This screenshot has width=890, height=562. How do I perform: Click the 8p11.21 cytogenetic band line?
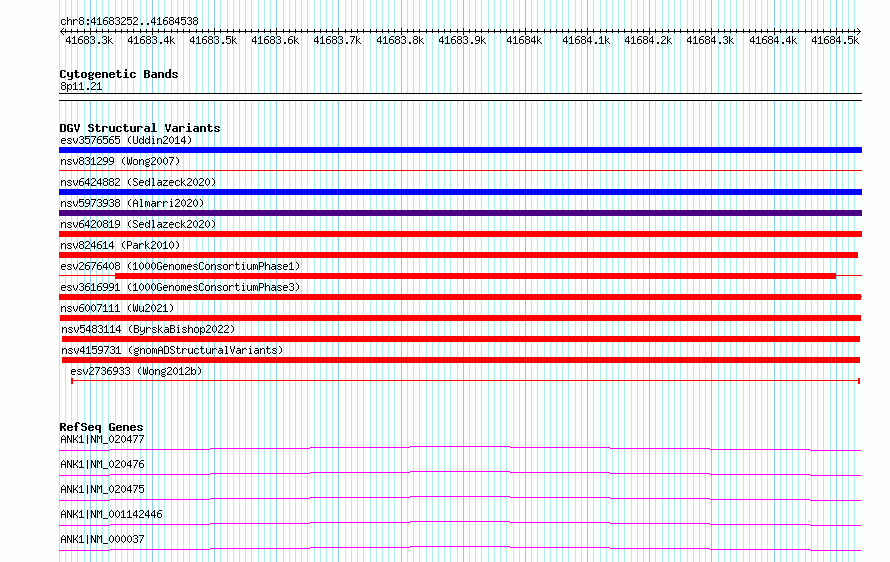tap(460, 97)
